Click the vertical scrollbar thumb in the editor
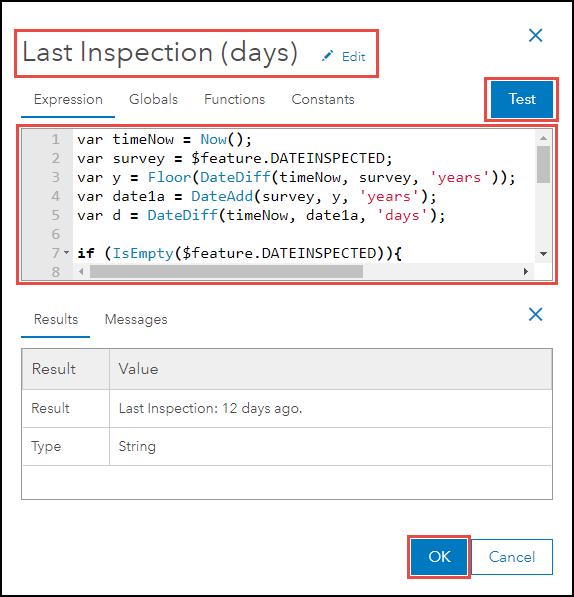The width and height of the screenshot is (574, 597). (x=543, y=164)
